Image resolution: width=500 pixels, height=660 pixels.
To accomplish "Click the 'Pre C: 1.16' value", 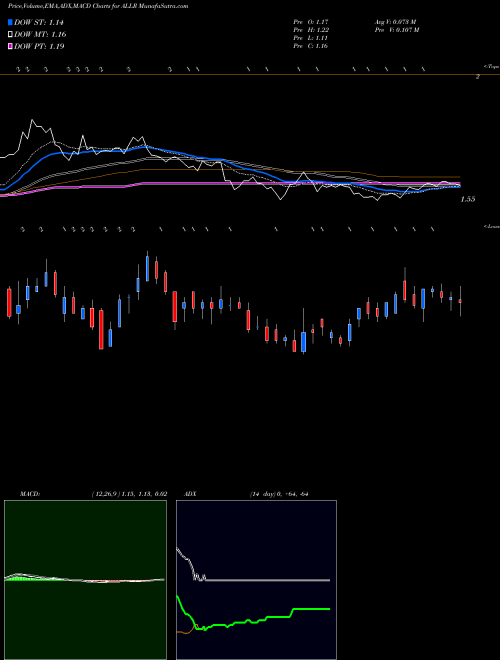I will pyautogui.click(x=311, y=46).
